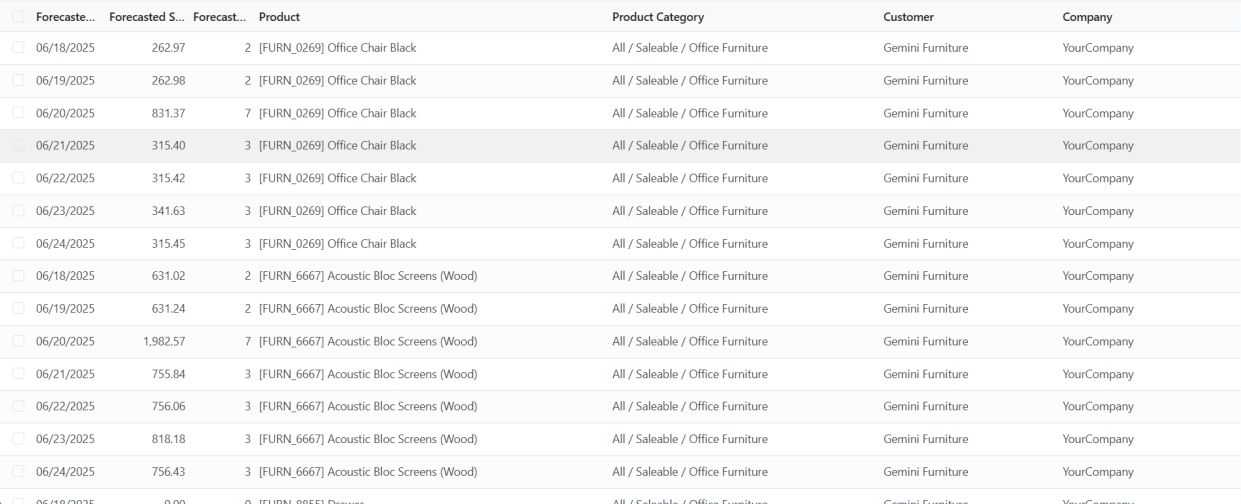
Task: Sort by the Product column header
Action: click(x=279, y=17)
